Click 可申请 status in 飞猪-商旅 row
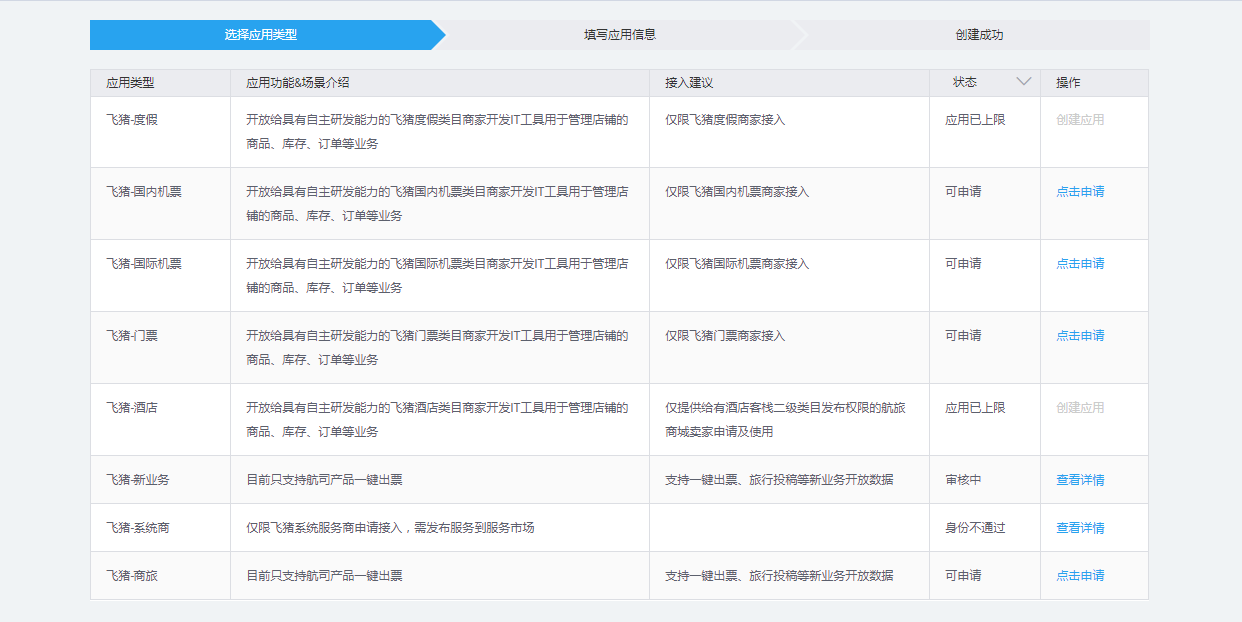The height and width of the screenshot is (622, 1242). coord(963,576)
